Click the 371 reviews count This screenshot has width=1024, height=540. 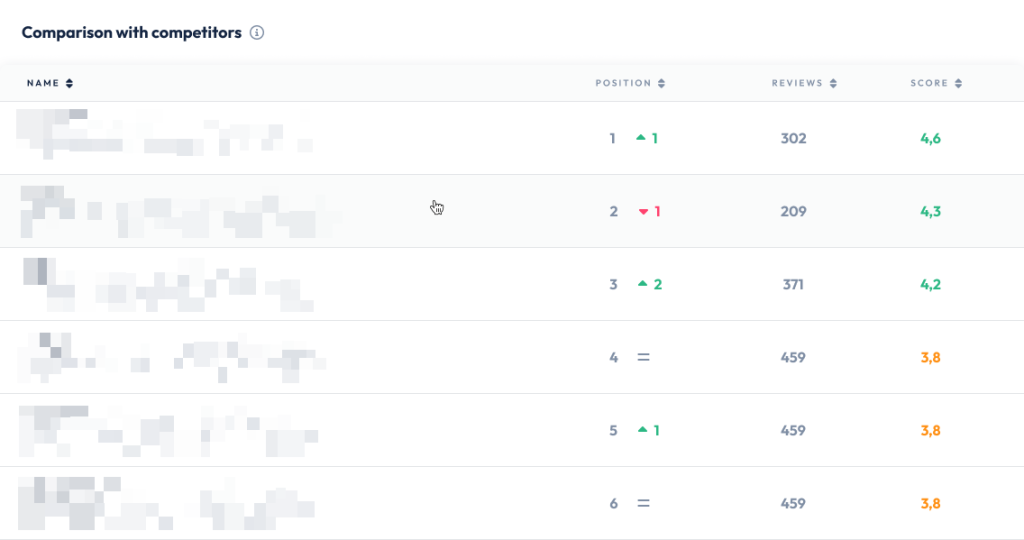[793, 285]
